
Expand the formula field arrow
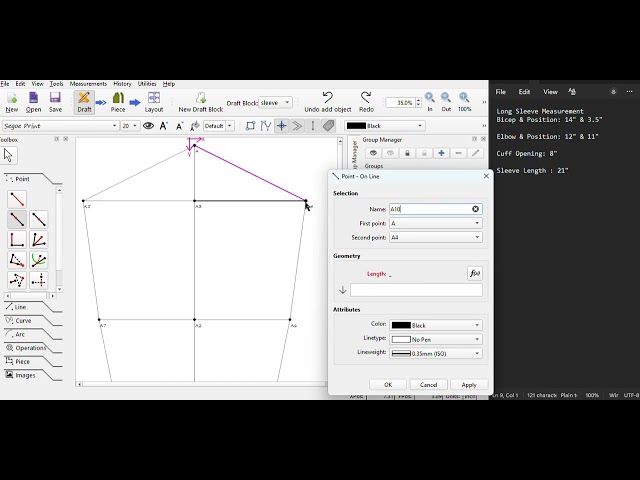[x=342, y=290]
